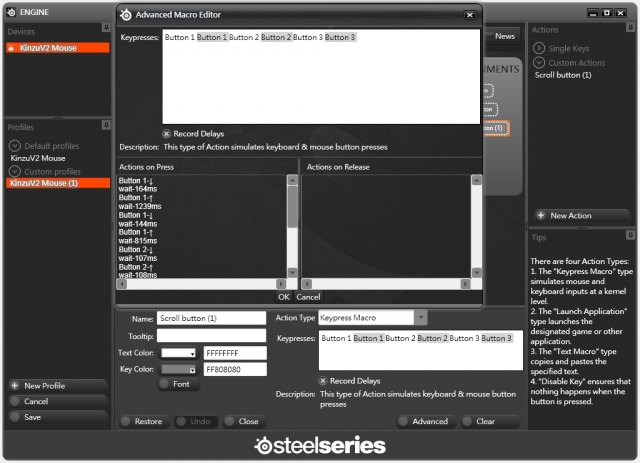
Task: Close the Advanced Macro Editor dialog
Action: pos(470,15)
